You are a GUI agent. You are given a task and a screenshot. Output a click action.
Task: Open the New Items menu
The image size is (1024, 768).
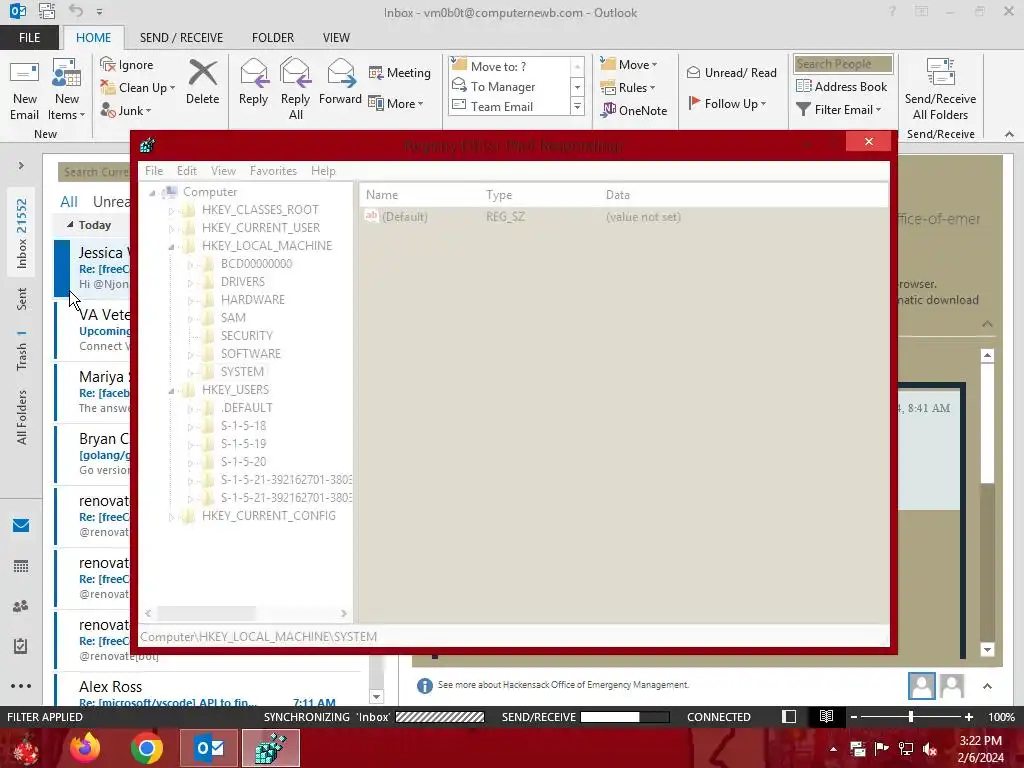pos(67,89)
